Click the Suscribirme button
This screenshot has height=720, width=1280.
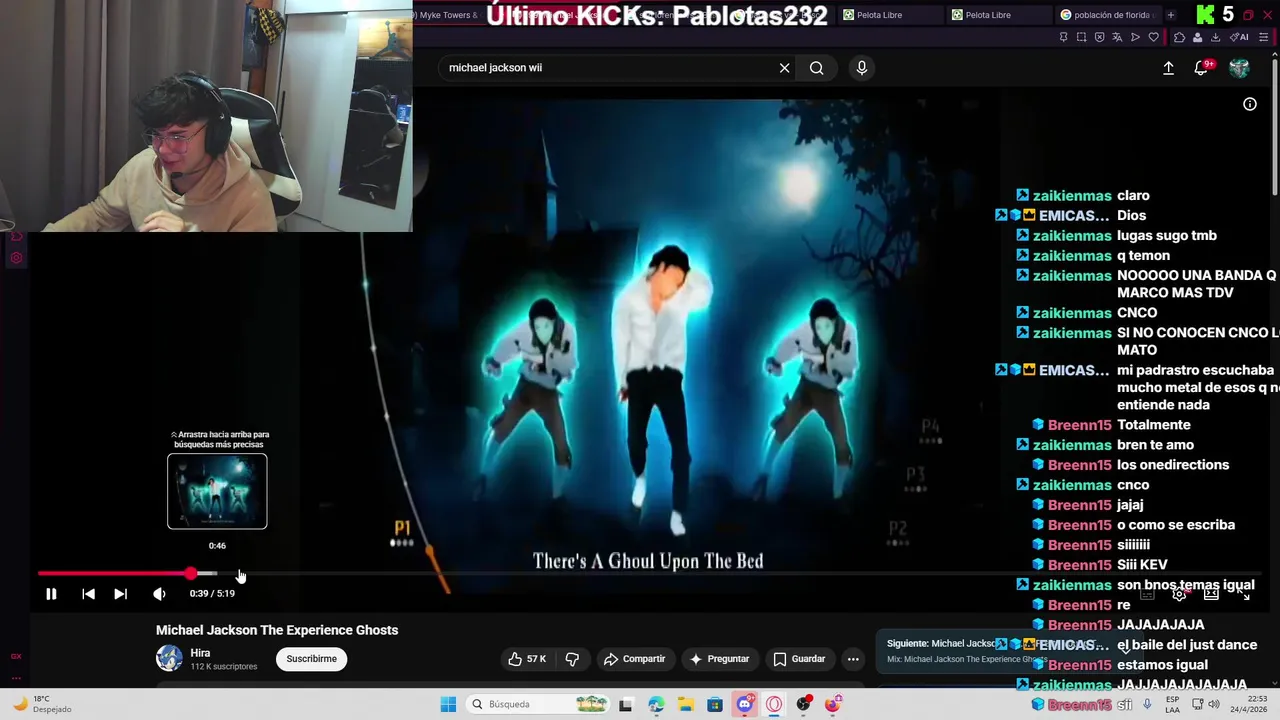click(x=311, y=659)
